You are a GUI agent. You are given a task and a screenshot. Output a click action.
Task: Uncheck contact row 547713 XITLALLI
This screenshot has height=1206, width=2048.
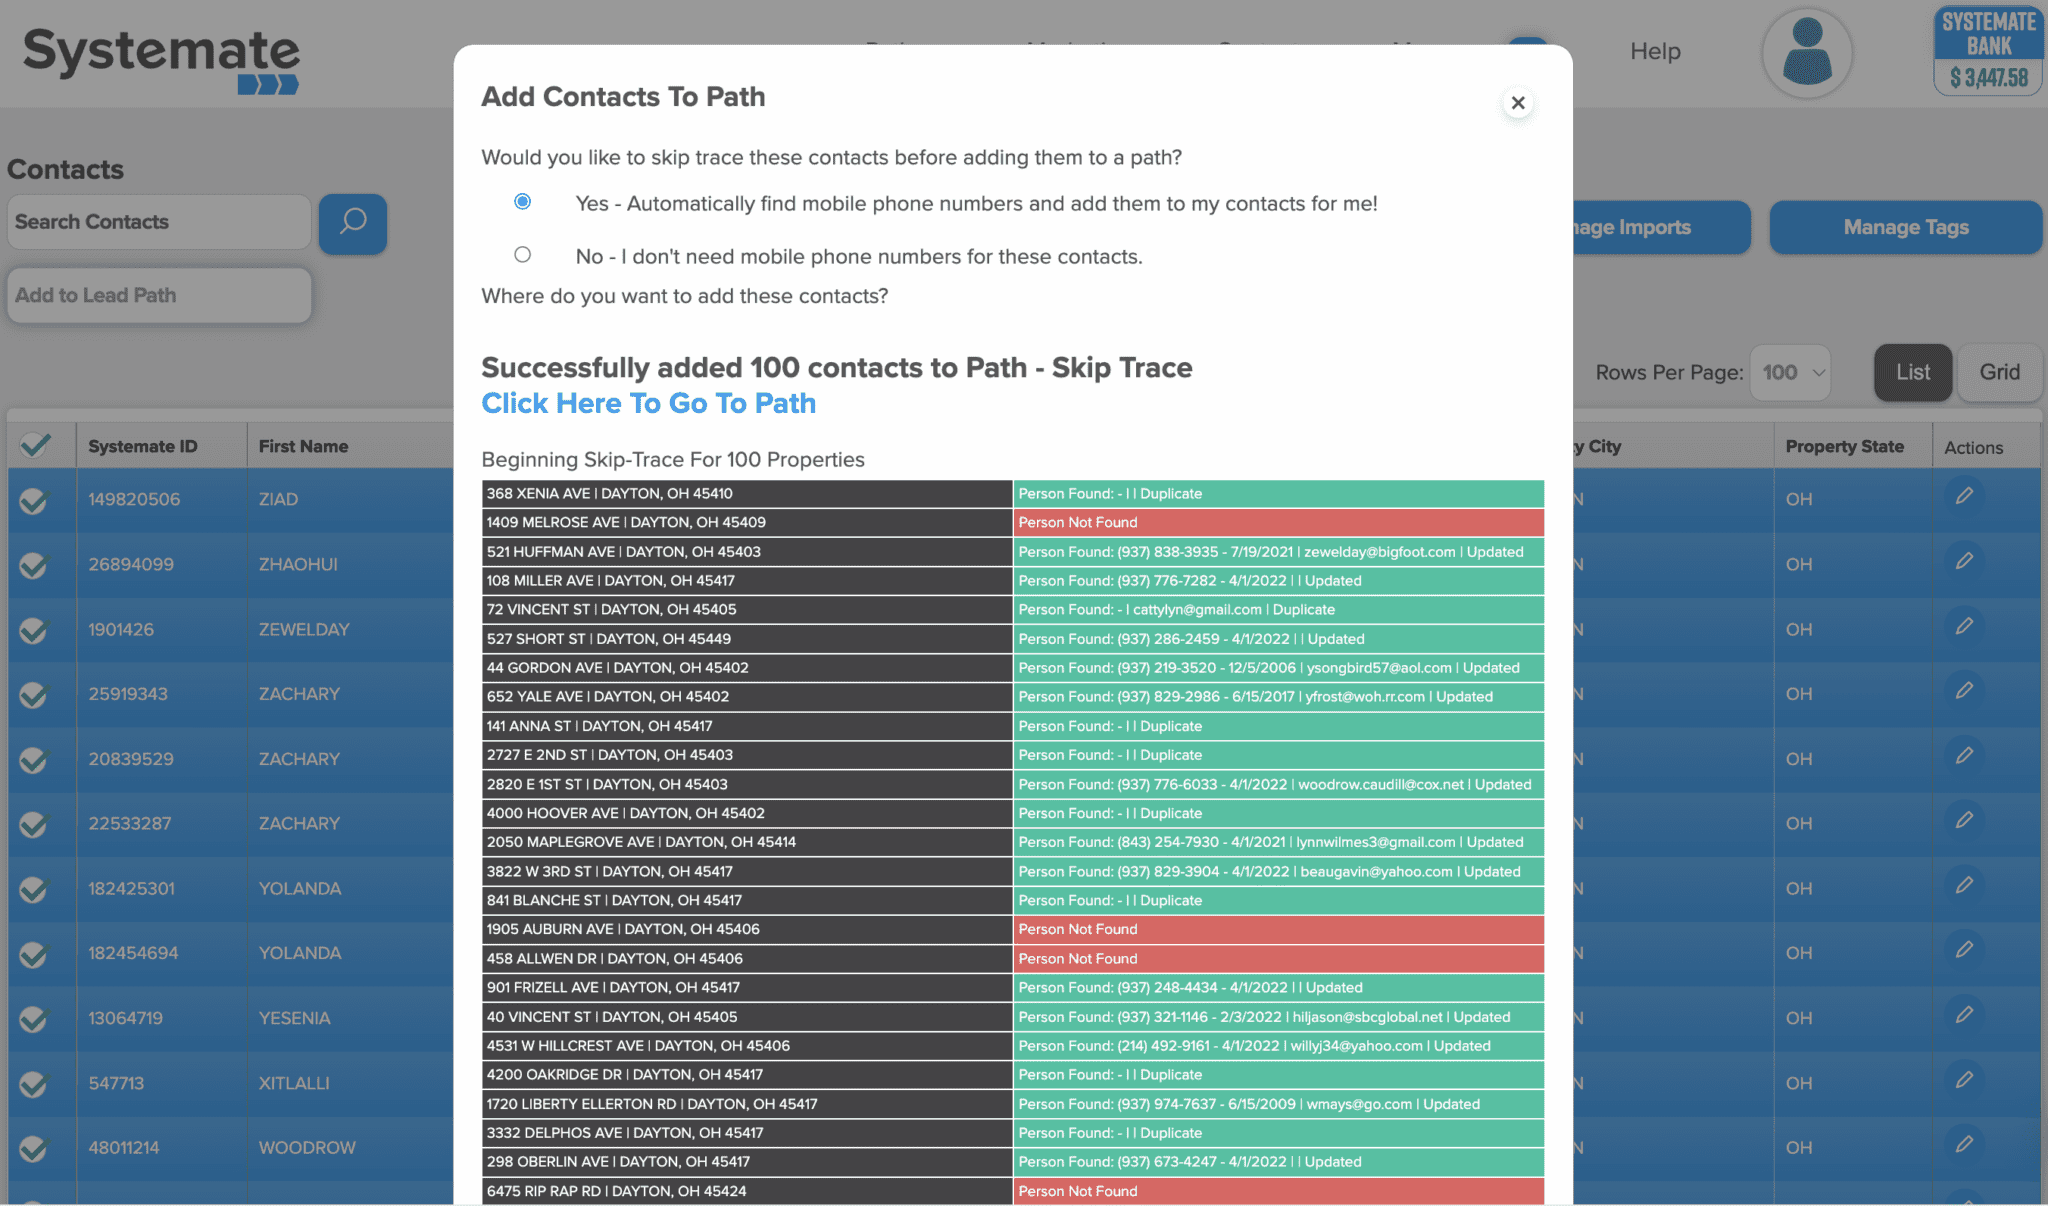point(34,1083)
